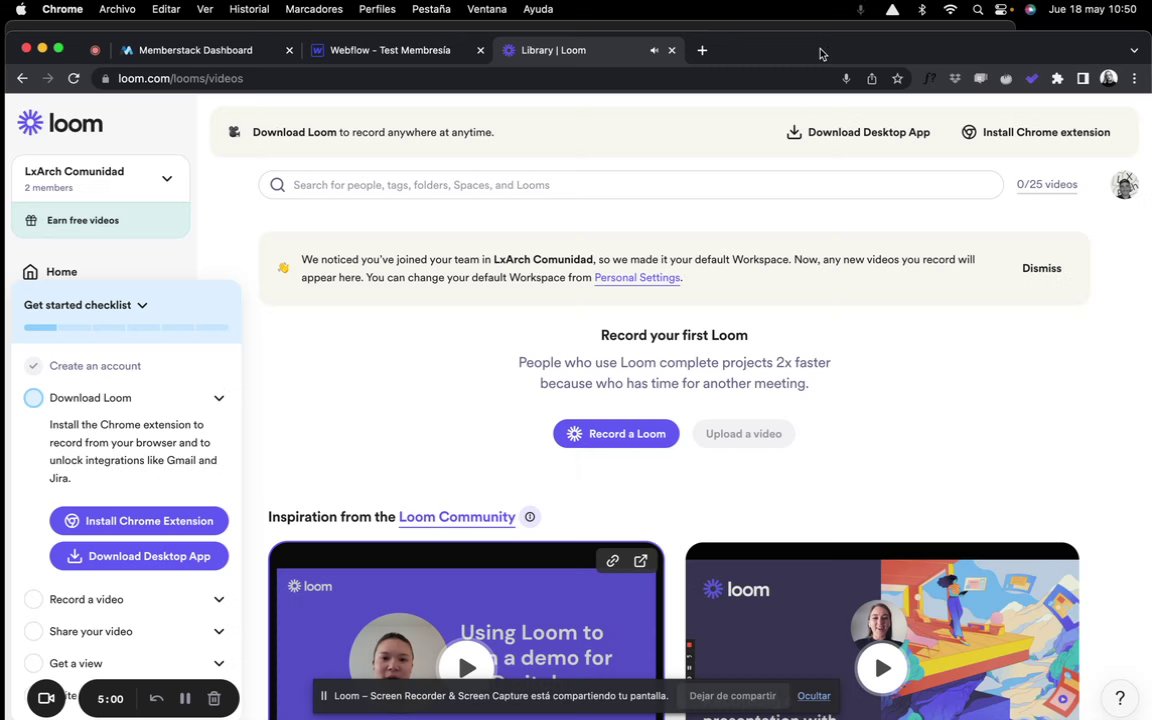Go forward with browser forward arrow
The image size is (1152, 720).
48,79
